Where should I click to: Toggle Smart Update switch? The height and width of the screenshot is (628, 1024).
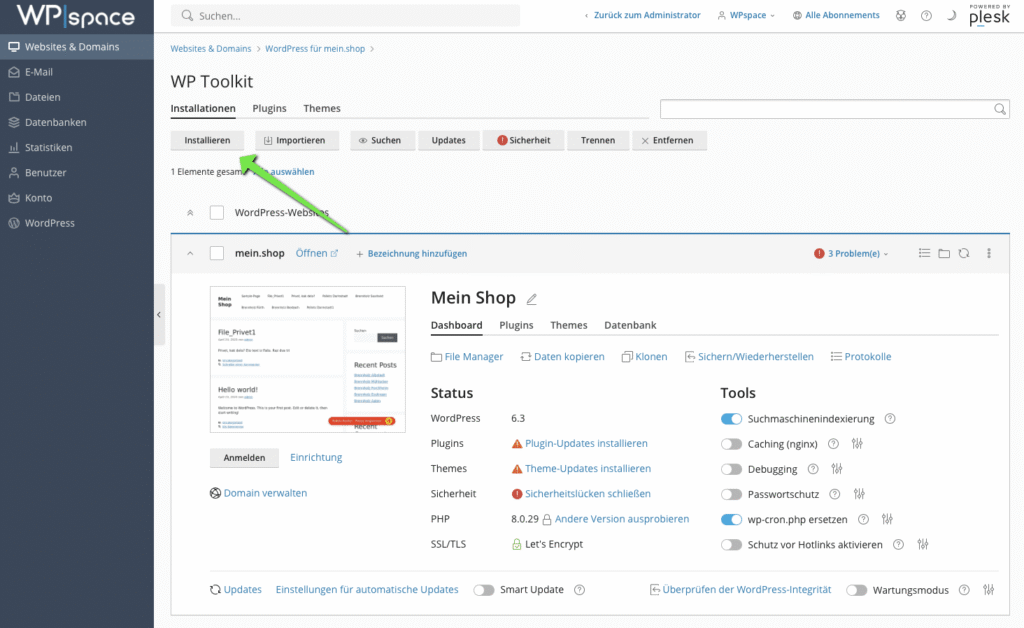pos(484,590)
